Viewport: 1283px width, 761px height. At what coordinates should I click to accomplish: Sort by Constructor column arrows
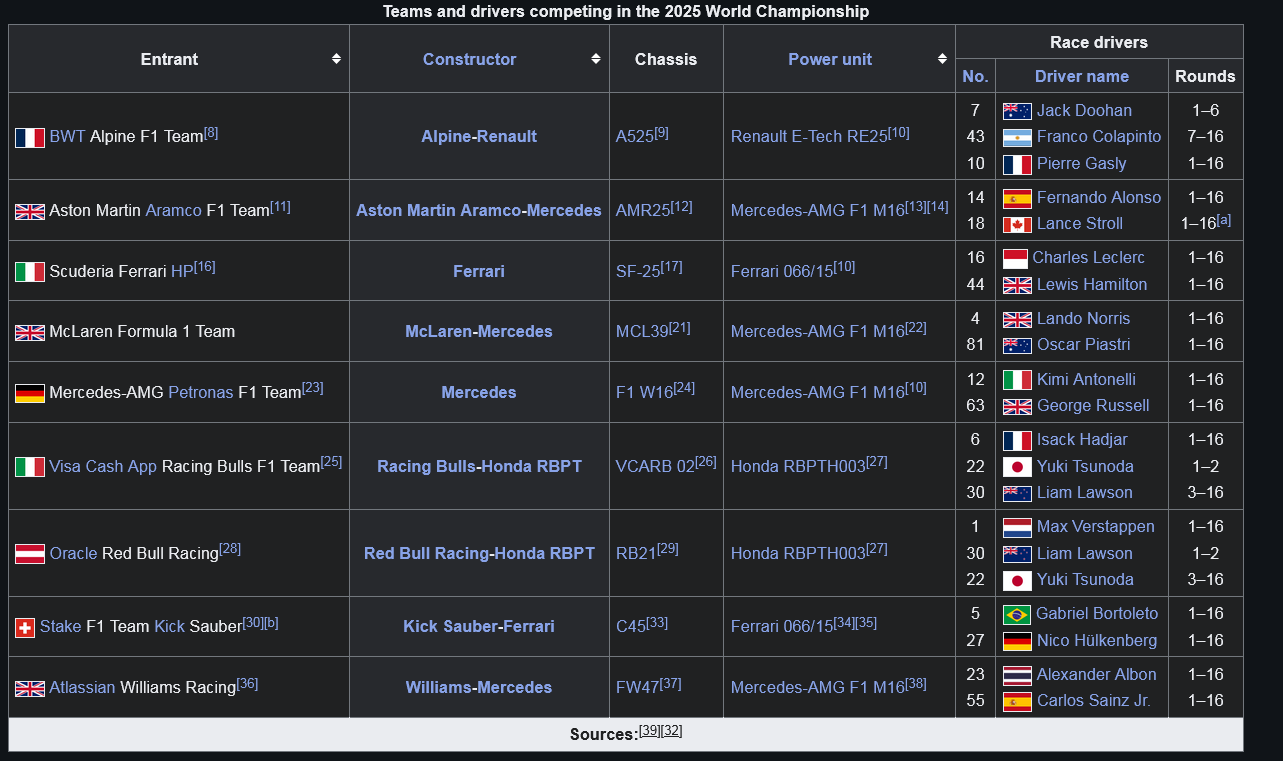[x=596, y=59]
